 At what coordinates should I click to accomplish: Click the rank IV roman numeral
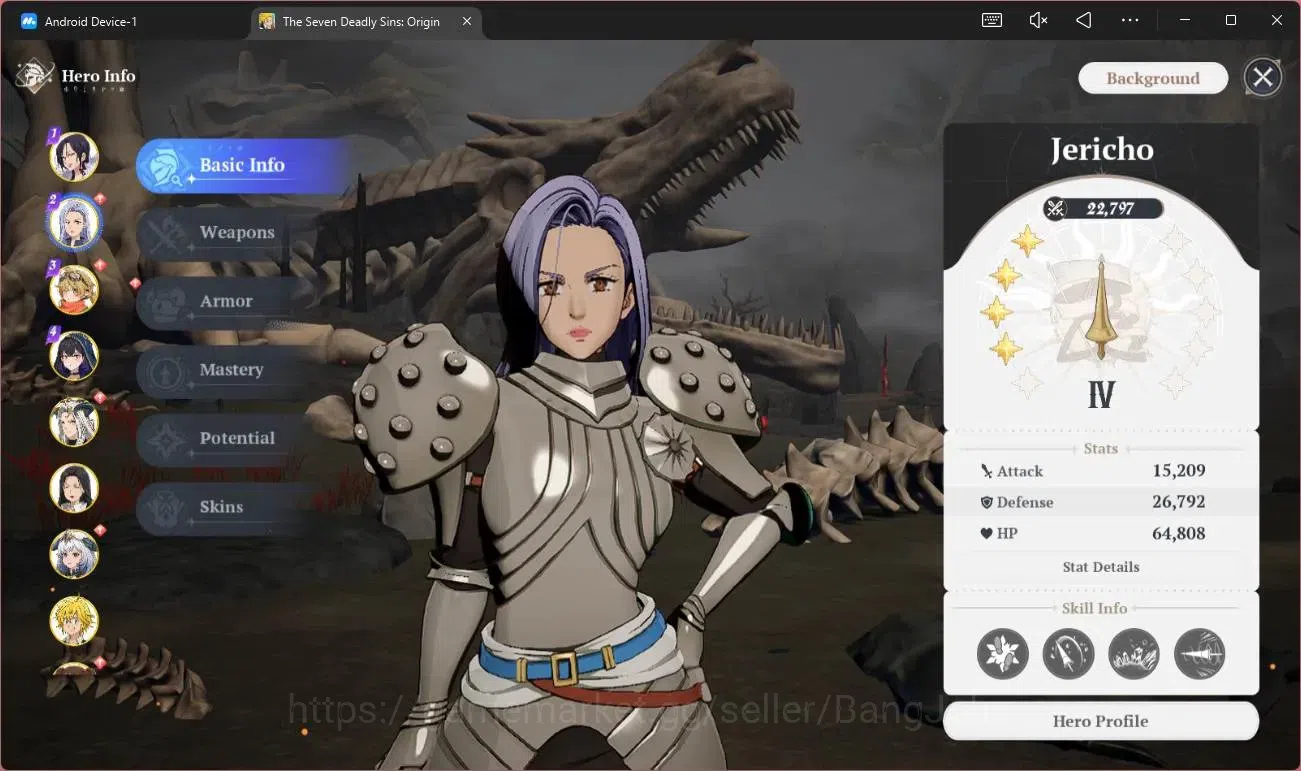click(x=1101, y=395)
